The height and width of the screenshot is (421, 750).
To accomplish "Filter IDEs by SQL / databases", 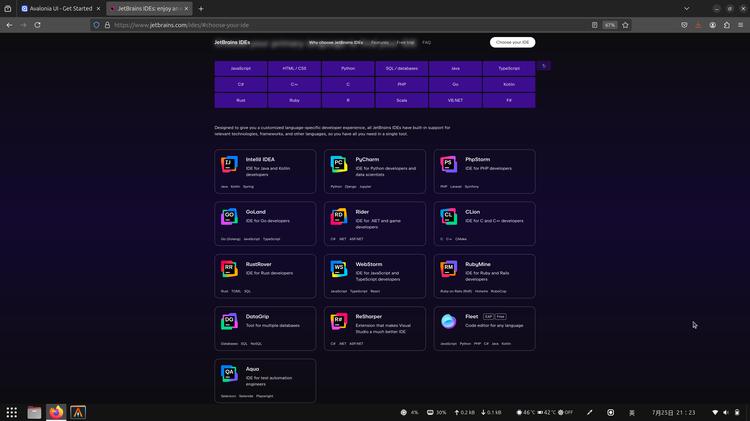I will [x=402, y=68].
